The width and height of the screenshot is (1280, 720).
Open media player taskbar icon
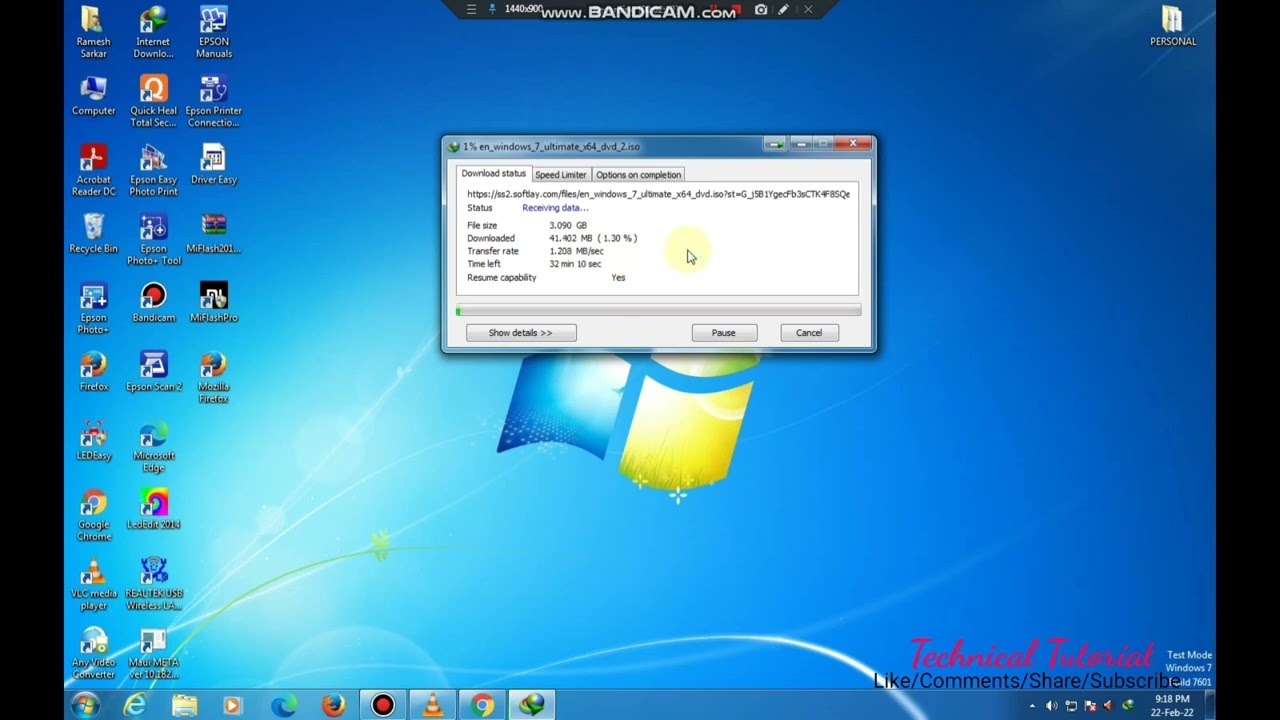(x=233, y=705)
